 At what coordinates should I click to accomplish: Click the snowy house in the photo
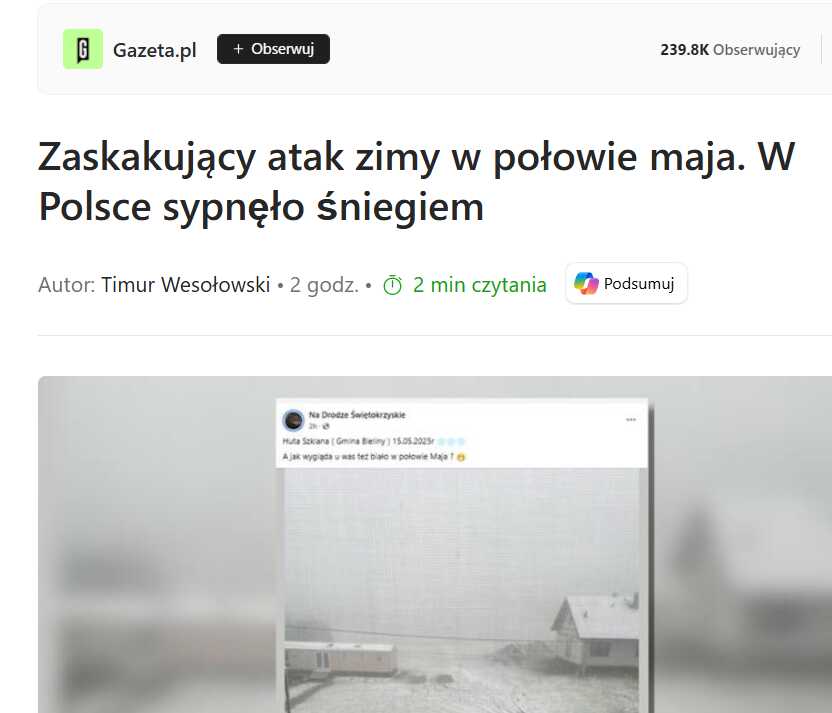click(x=595, y=630)
